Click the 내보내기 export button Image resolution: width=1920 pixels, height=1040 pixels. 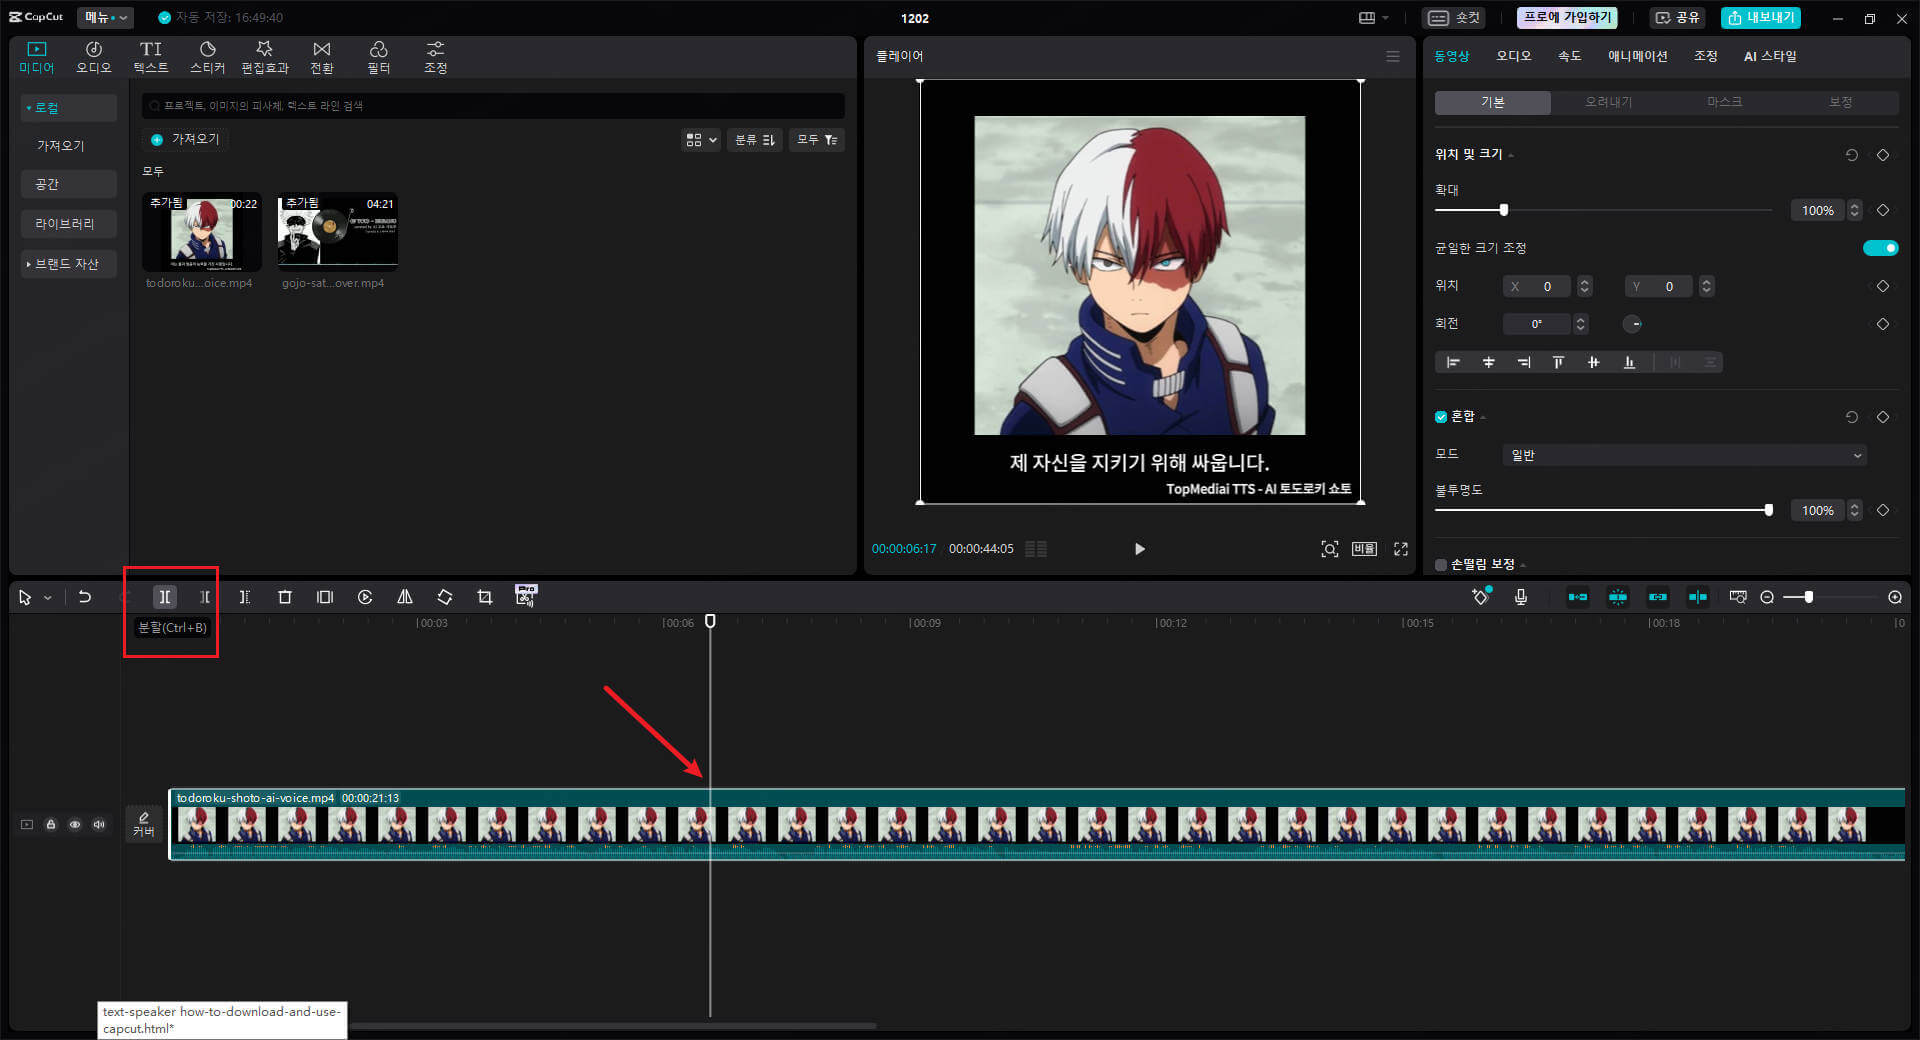click(1760, 17)
